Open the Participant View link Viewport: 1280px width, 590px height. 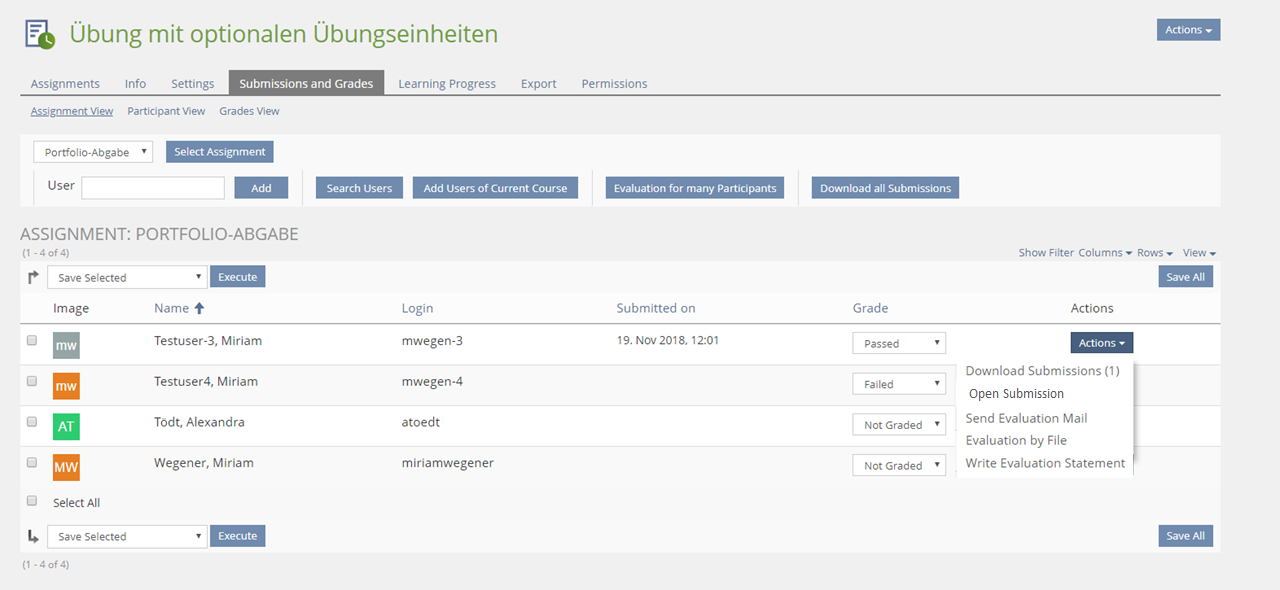click(x=166, y=111)
